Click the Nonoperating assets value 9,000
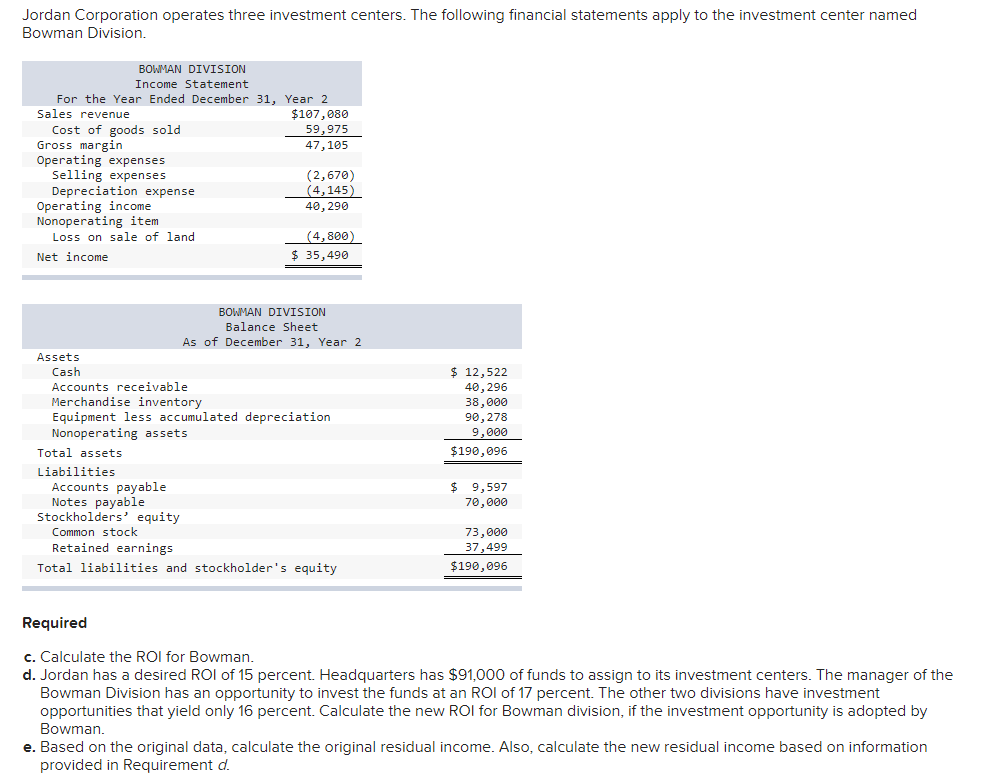 [x=489, y=433]
